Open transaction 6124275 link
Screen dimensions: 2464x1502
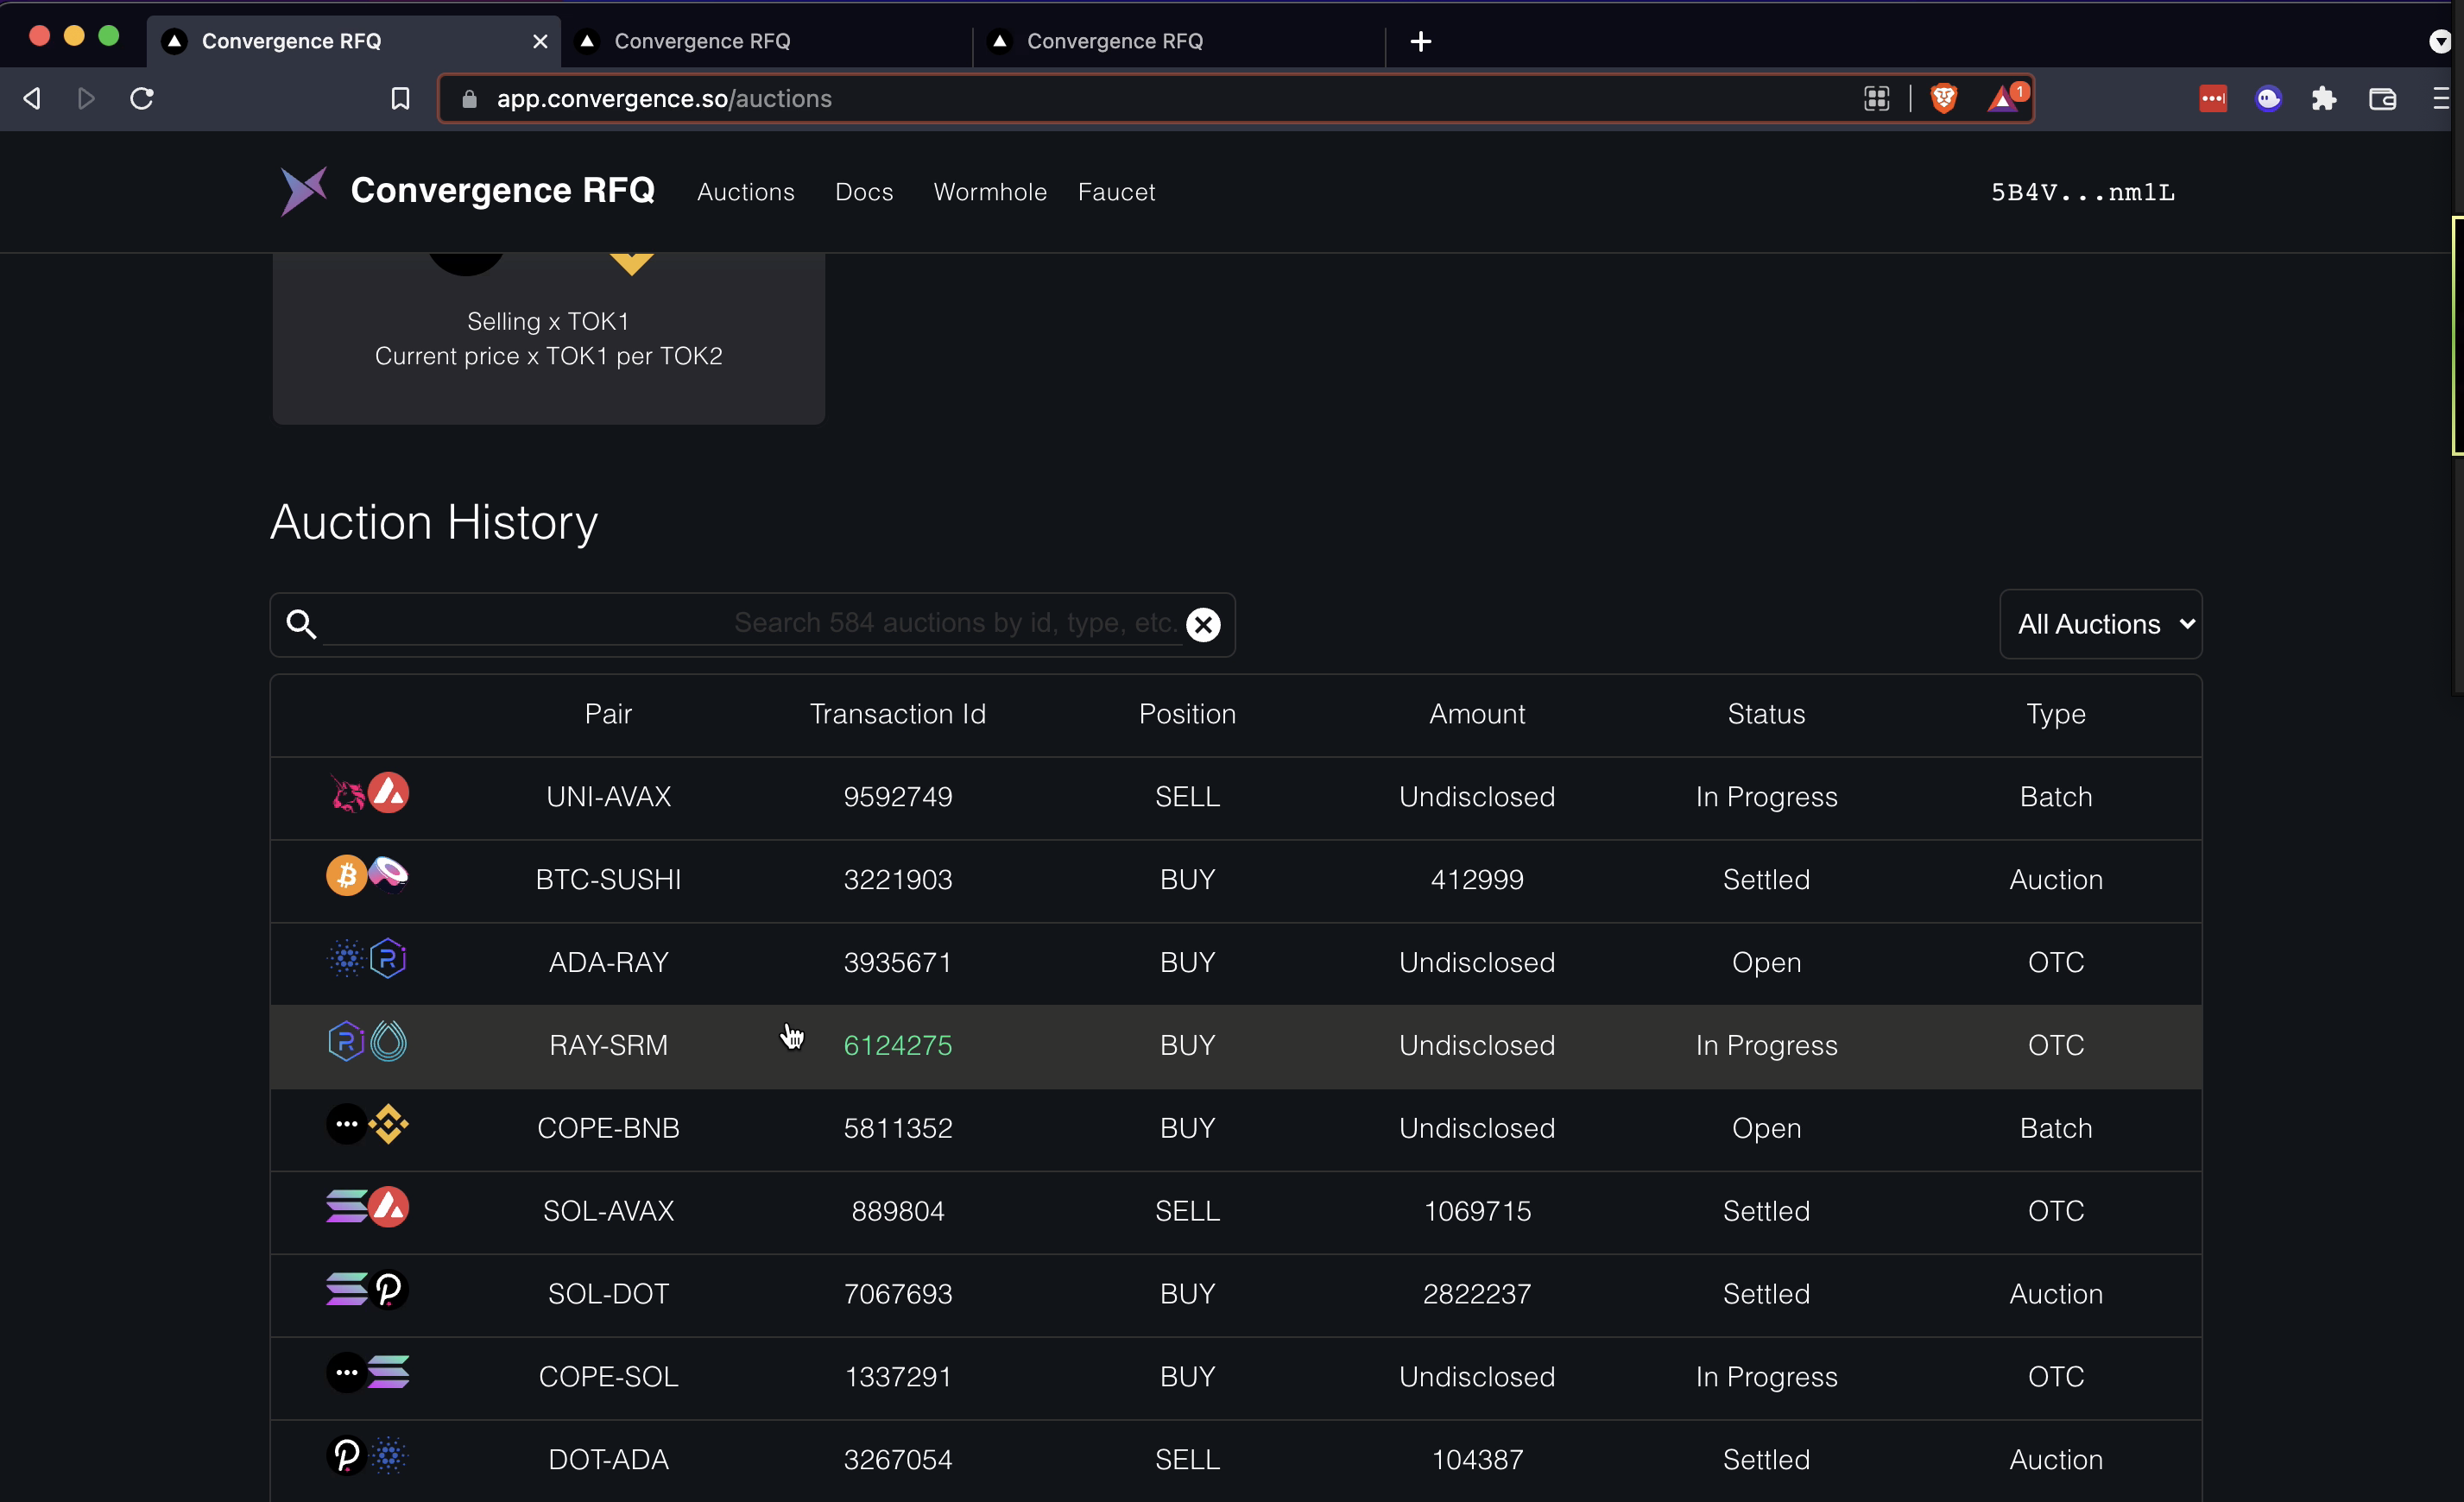tap(897, 1045)
